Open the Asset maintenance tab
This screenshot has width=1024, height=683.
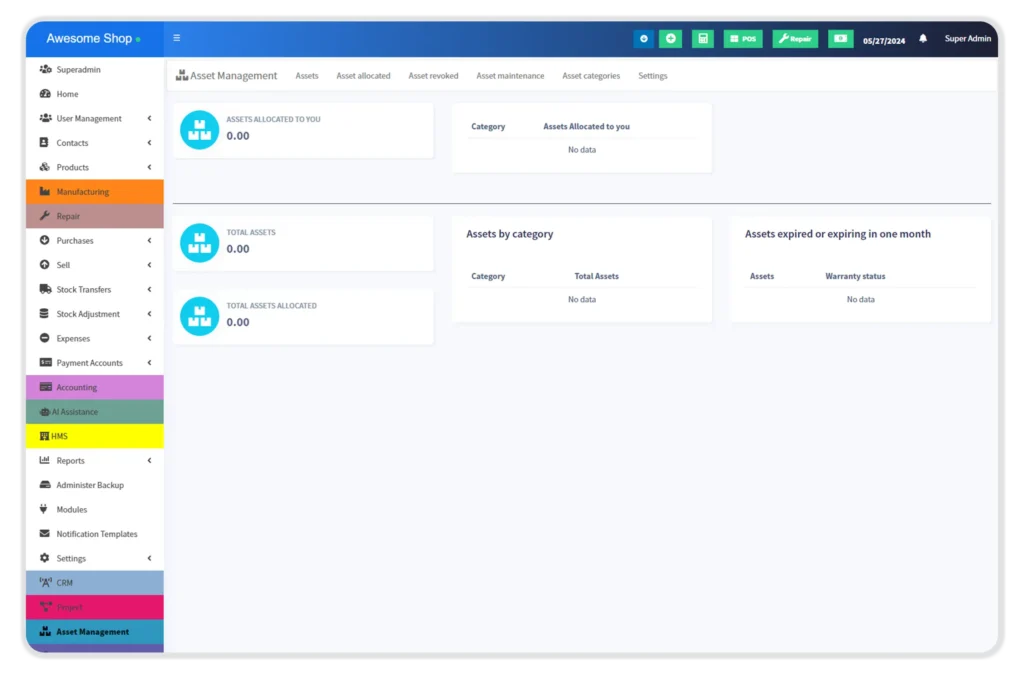pyautogui.click(x=510, y=76)
